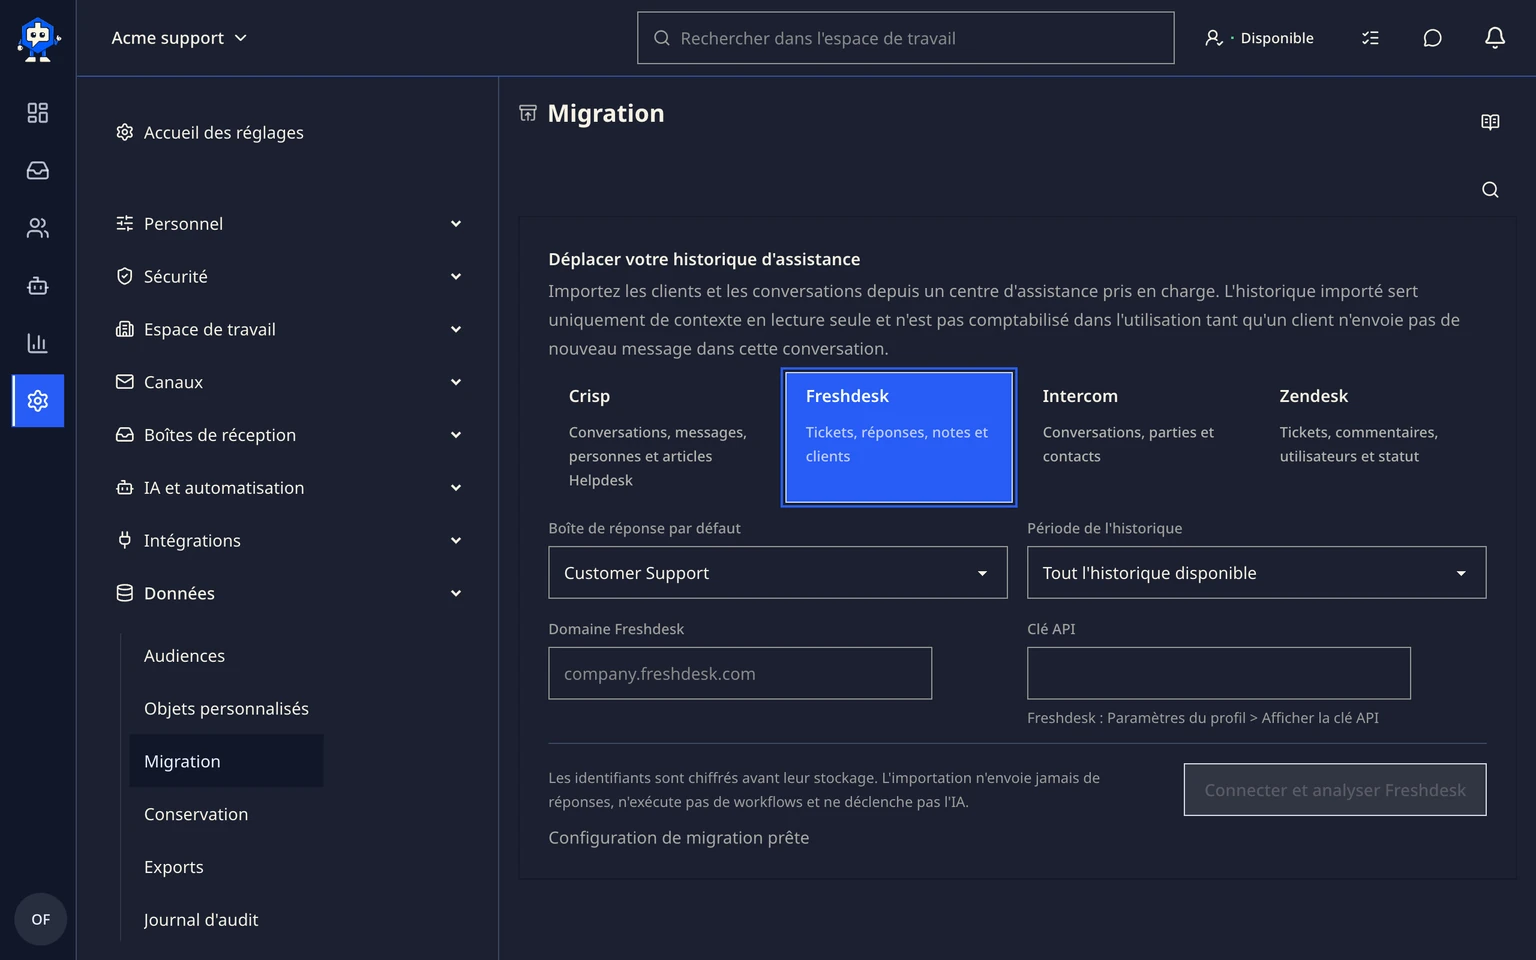Open the inbox tray icon in sidebar
This screenshot has height=960, width=1536.
click(38, 171)
